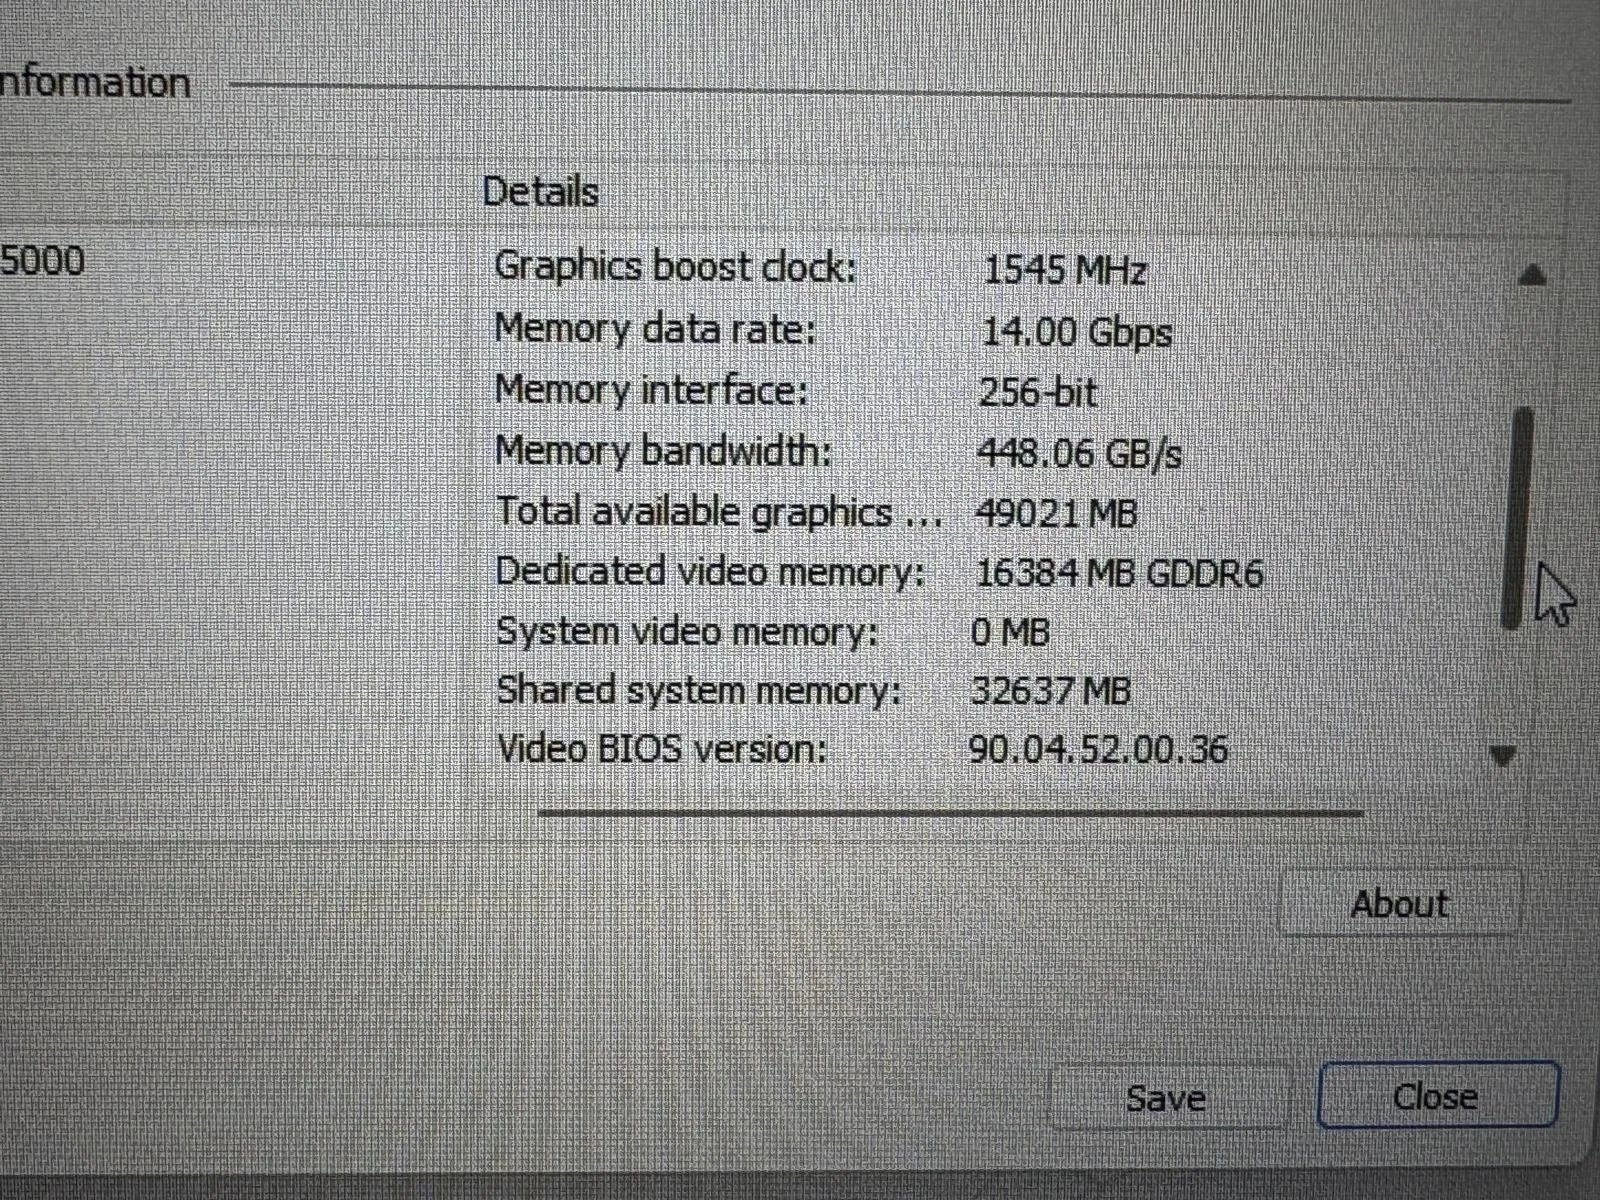
Task: Click the scroll up arrow in Details list
Action: coord(1531,275)
